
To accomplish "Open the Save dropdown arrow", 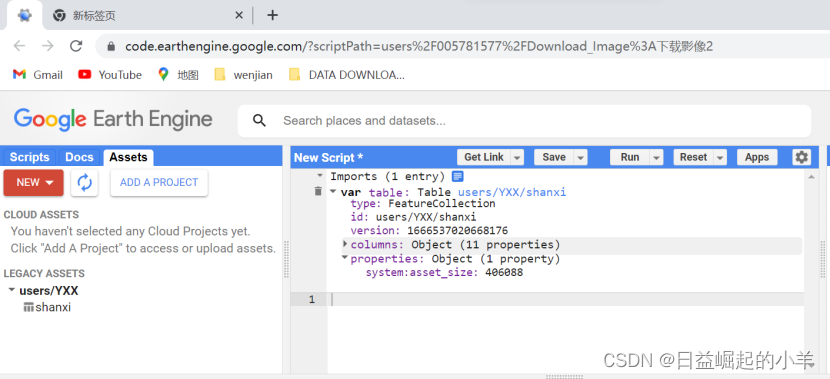I will (581, 157).
